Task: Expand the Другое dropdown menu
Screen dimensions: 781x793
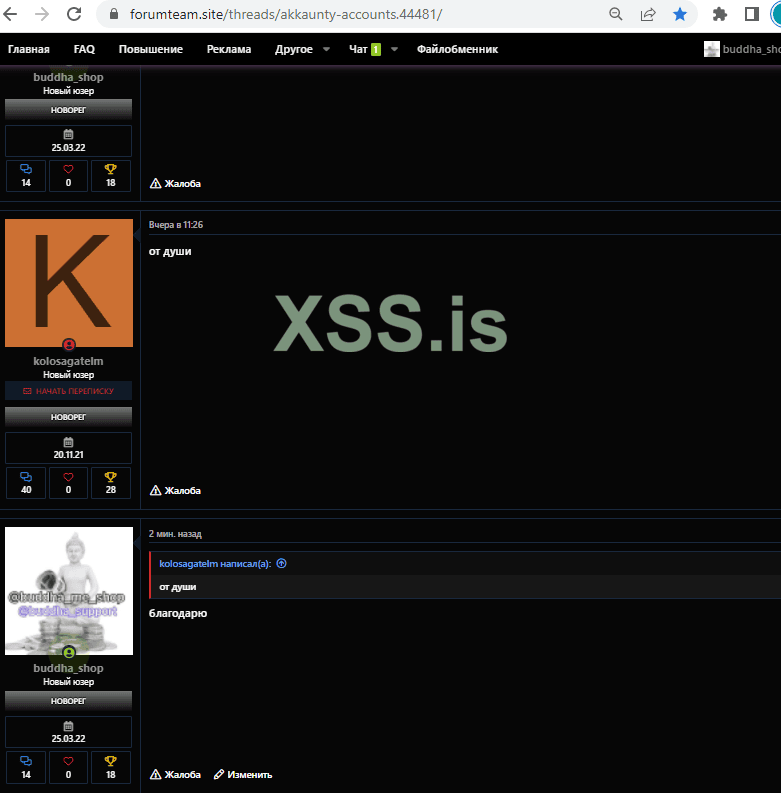Action: (300, 49)
